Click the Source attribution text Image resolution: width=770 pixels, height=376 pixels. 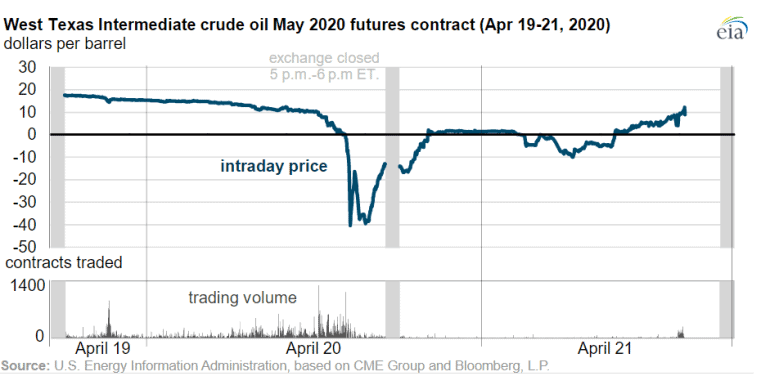[275, 366]
